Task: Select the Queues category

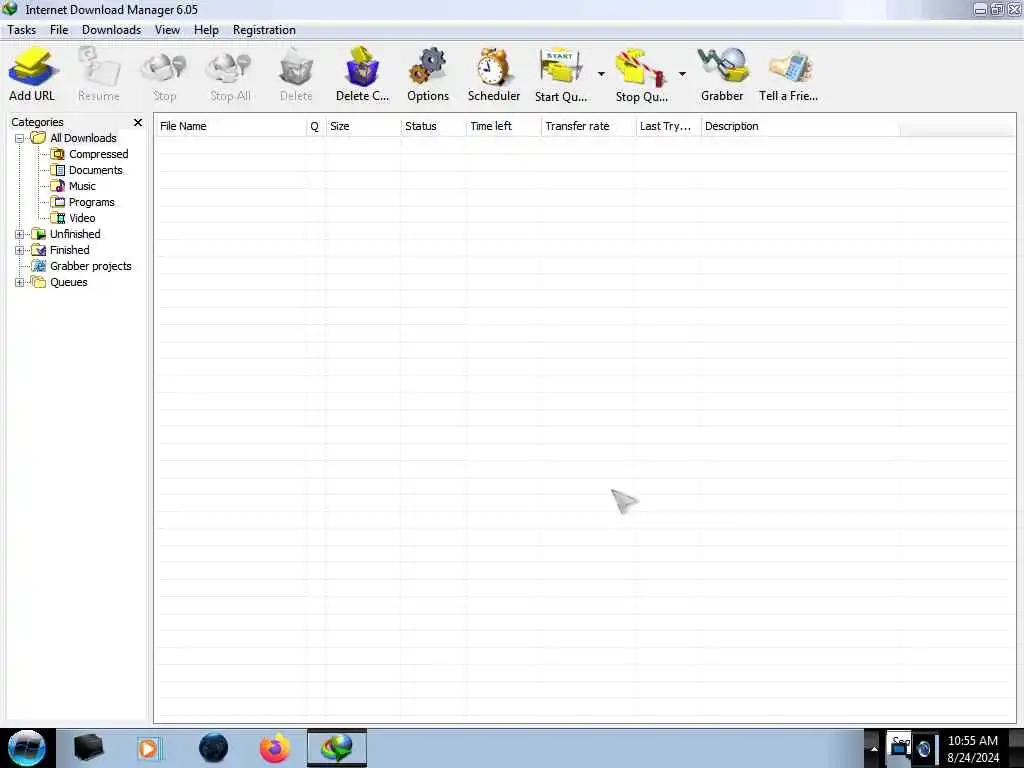Action: click(x=69, y=282)
